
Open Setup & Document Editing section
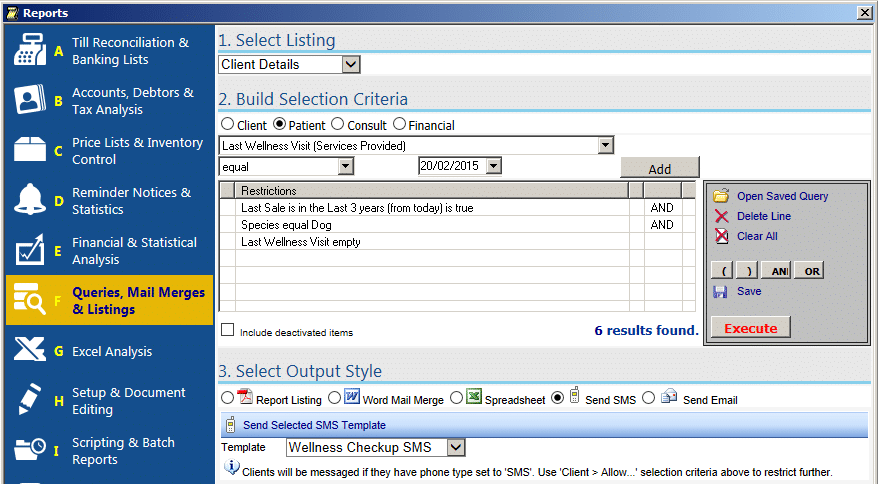coord(109,401)
